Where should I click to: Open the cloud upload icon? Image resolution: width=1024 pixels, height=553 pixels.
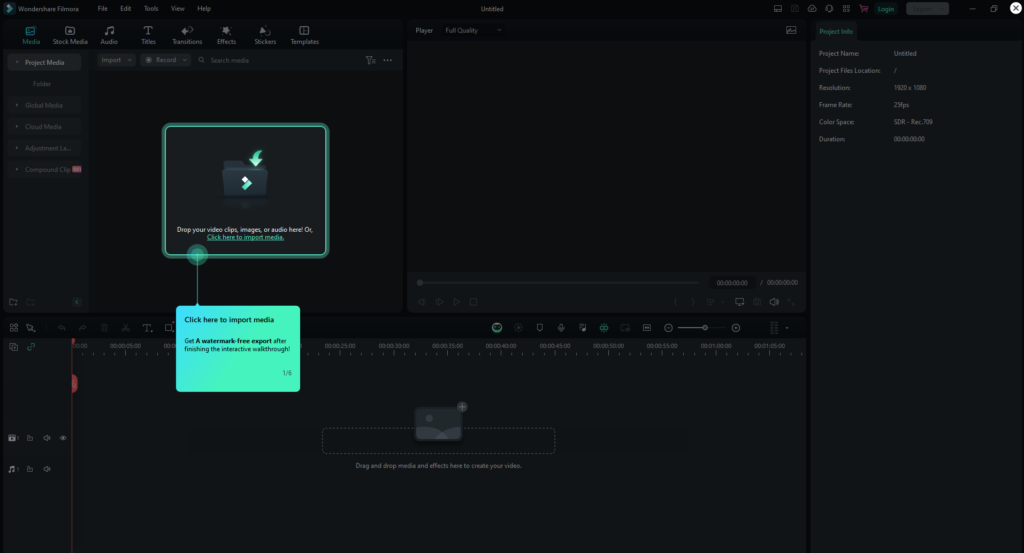pos(812,9)
